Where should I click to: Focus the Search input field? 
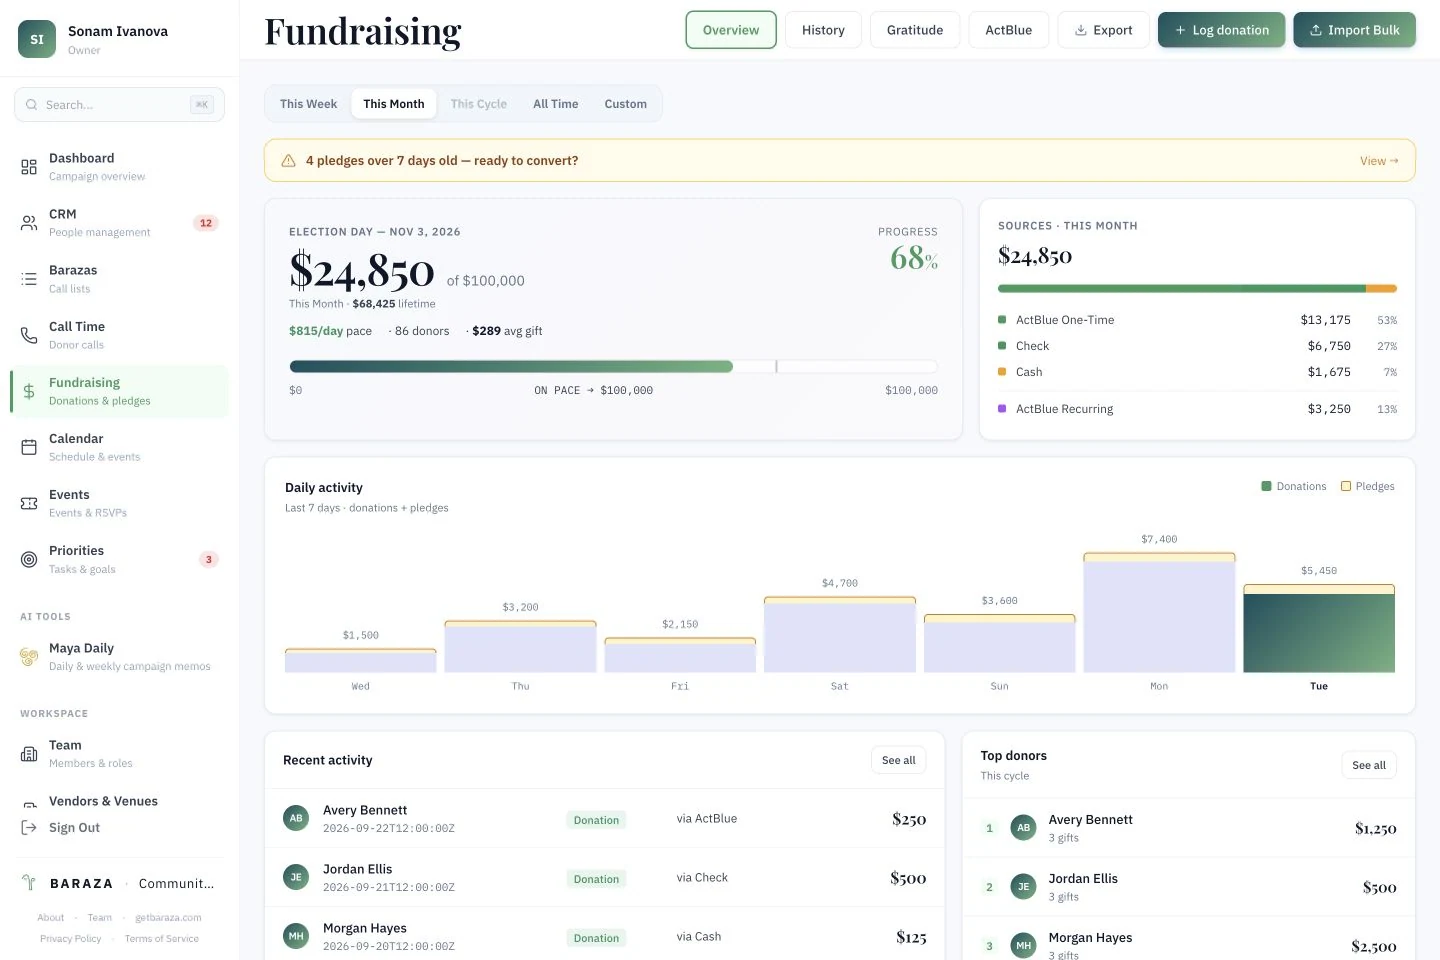[119, 105]
